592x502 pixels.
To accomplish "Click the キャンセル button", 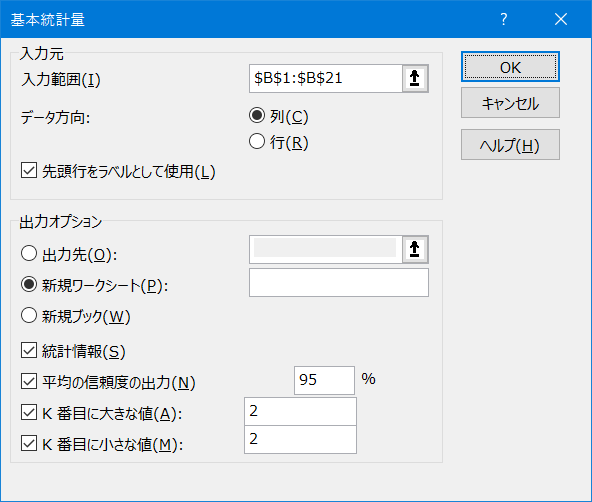I will 510,103.
